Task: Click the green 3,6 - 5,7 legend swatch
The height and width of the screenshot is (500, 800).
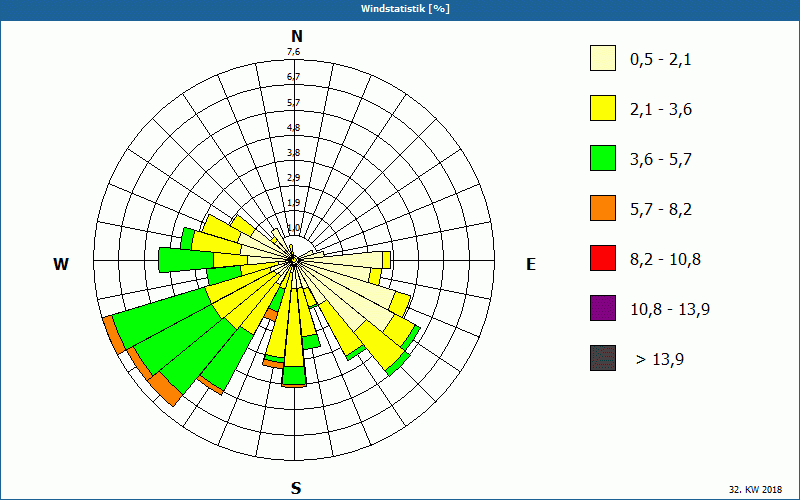Action: click(603, 158)
